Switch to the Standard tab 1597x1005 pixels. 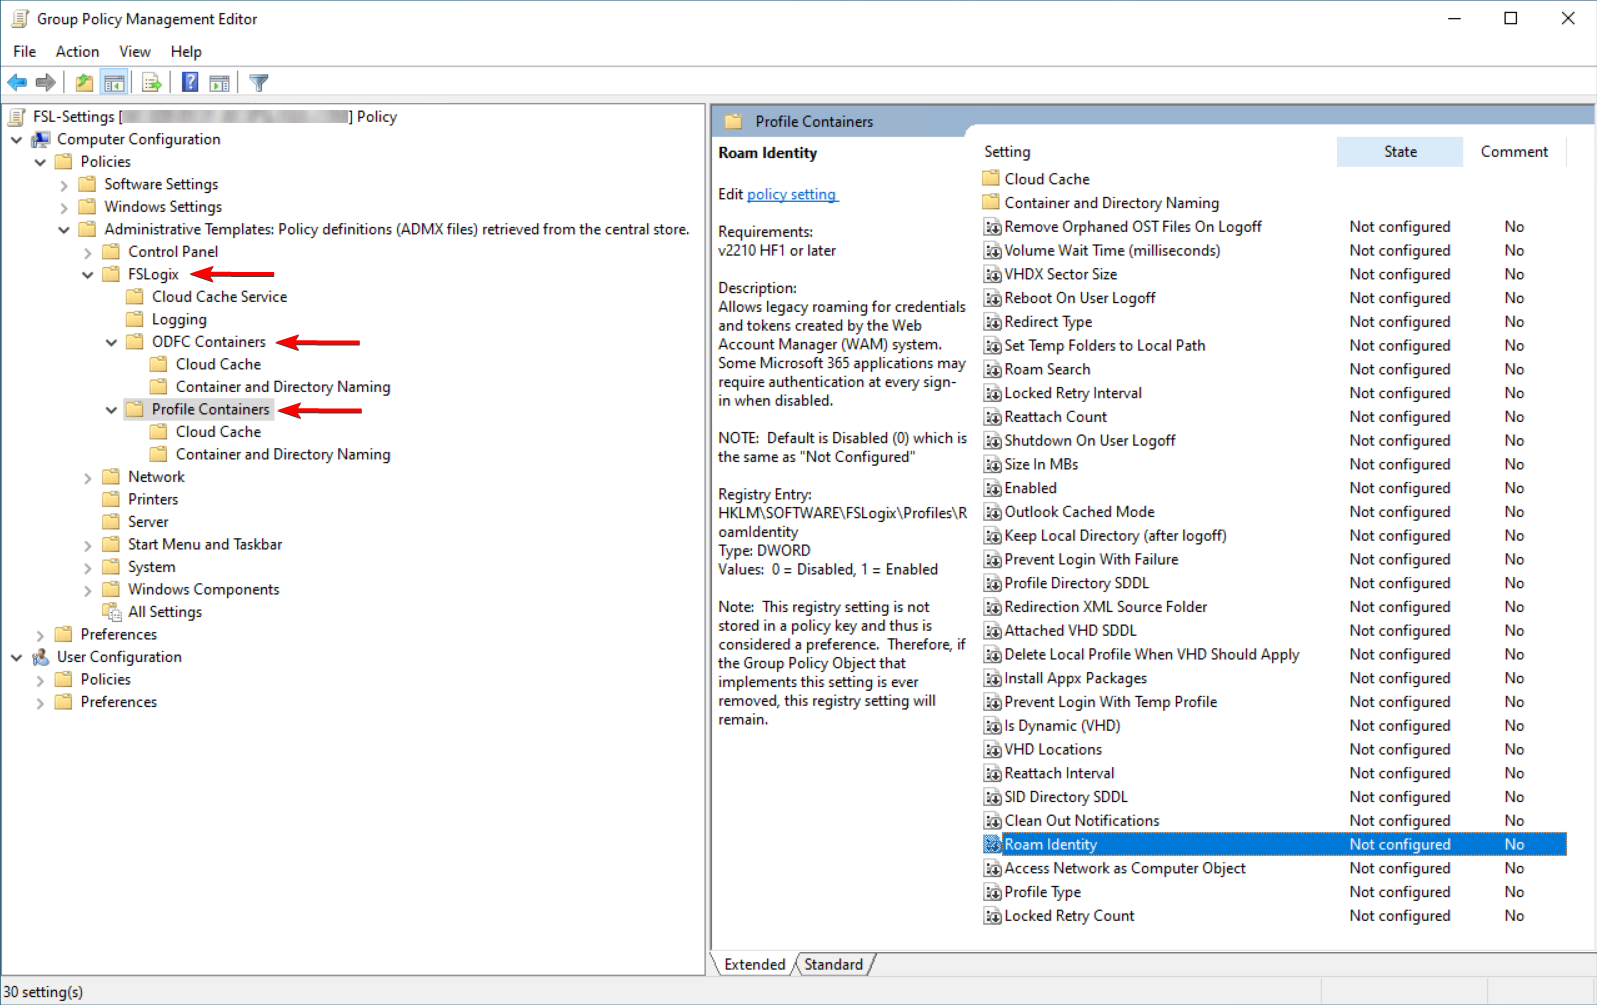[x=833, y=964]
